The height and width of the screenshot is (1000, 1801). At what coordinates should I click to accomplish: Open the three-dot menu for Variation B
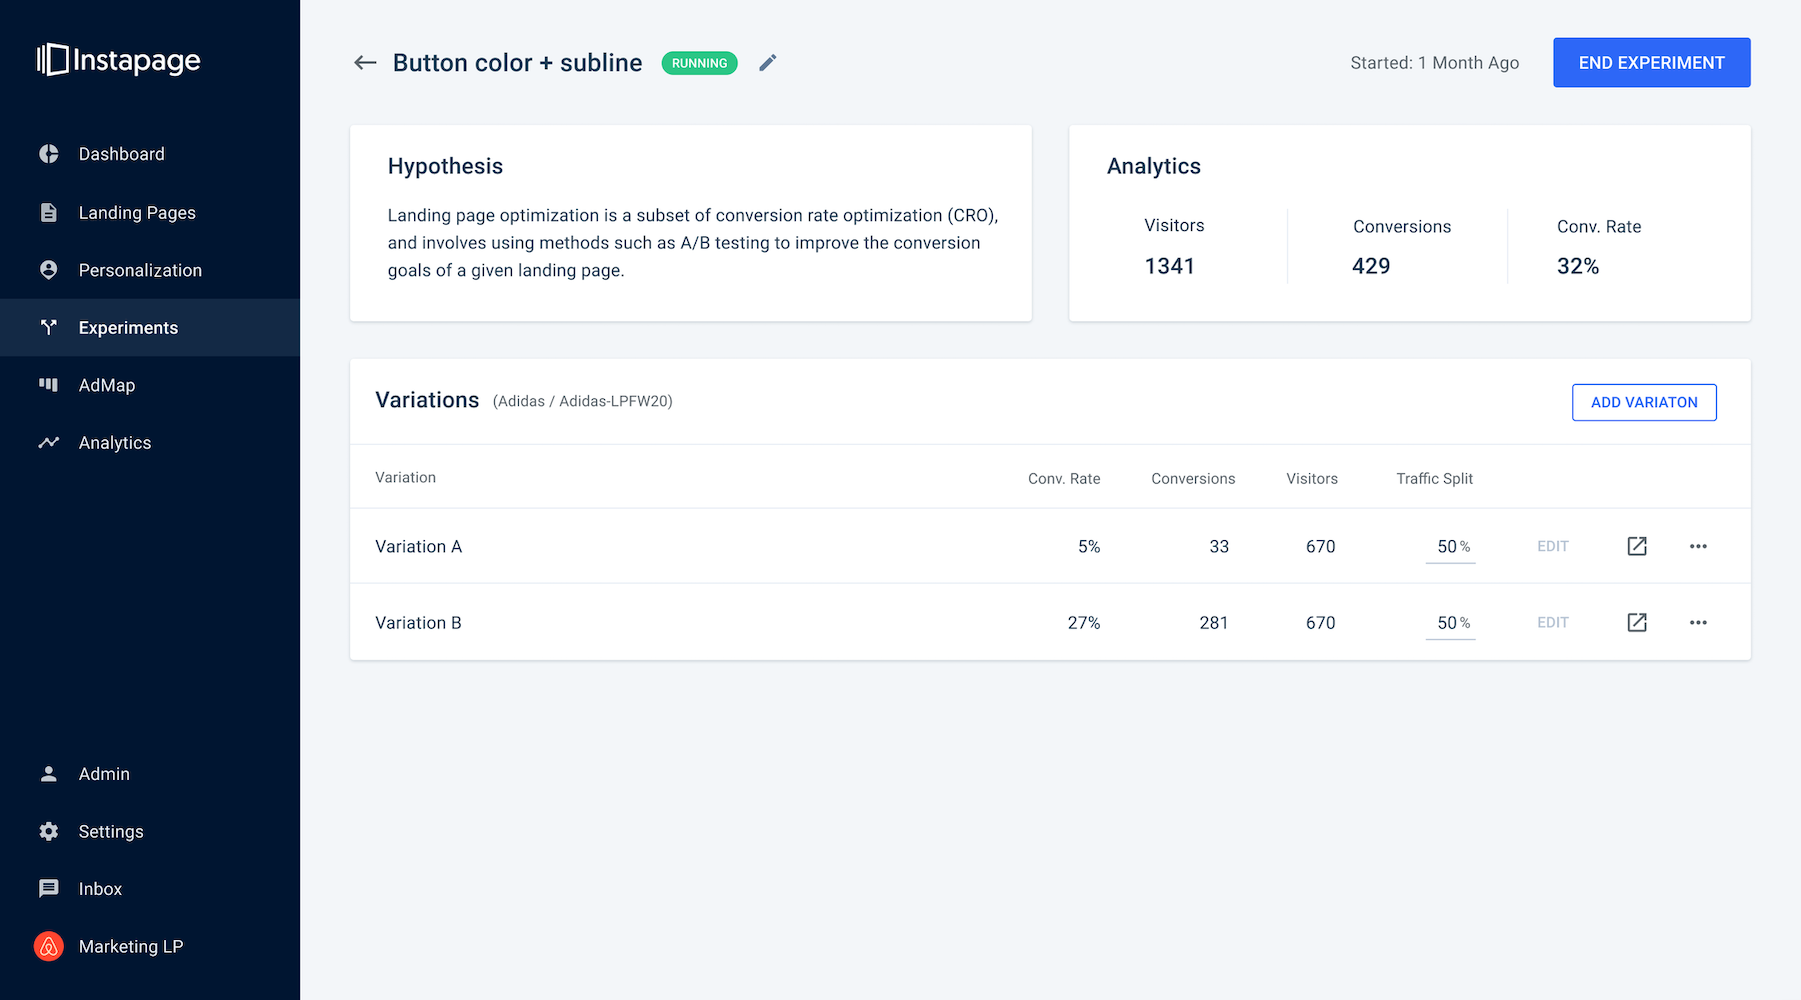point(1697,622)
